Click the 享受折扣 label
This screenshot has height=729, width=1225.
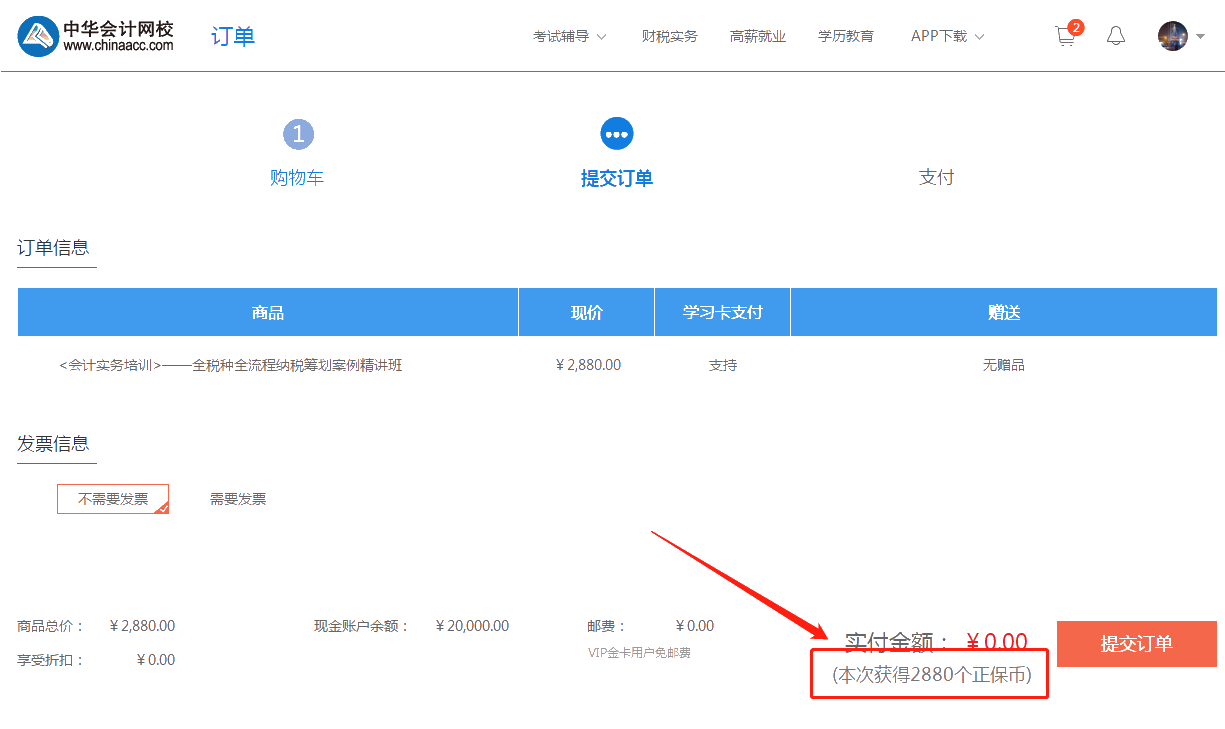[51, 660]
